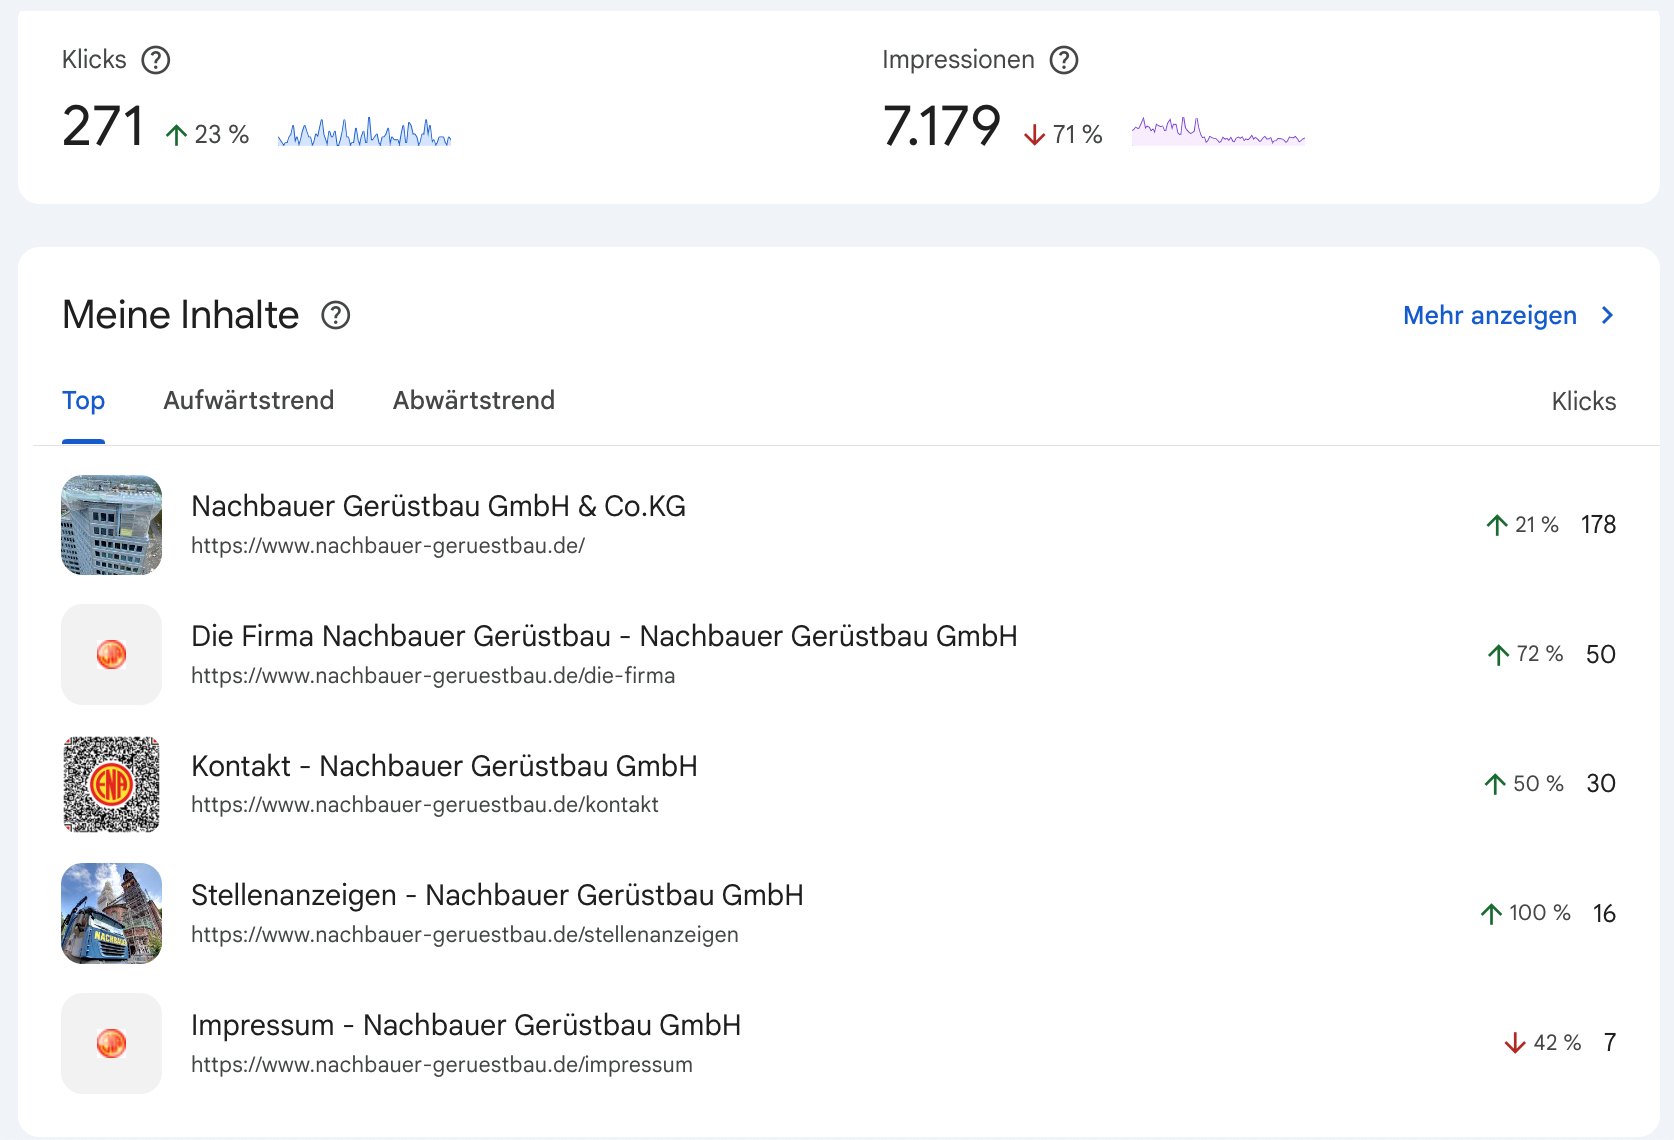Viewport: 1674px width, 1140px height.
Task: Click the purple Impressionen sparkline chart
Action: pyautogui.click(x=1217, y=132)
